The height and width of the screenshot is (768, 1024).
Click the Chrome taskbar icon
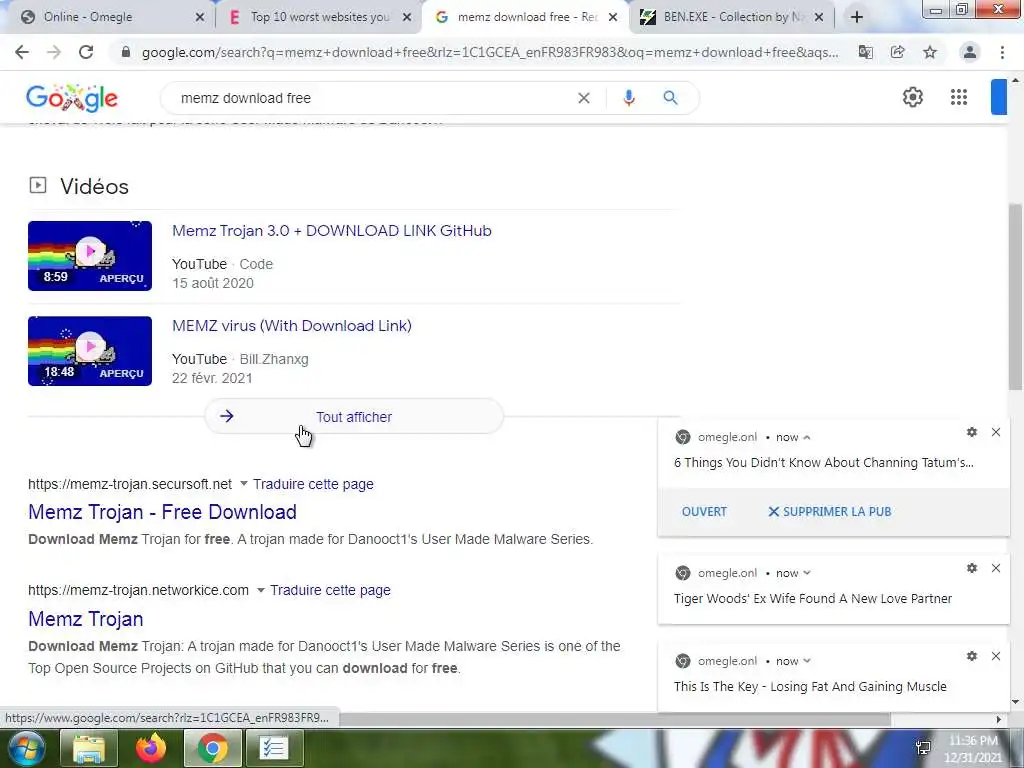pos(212,748)
